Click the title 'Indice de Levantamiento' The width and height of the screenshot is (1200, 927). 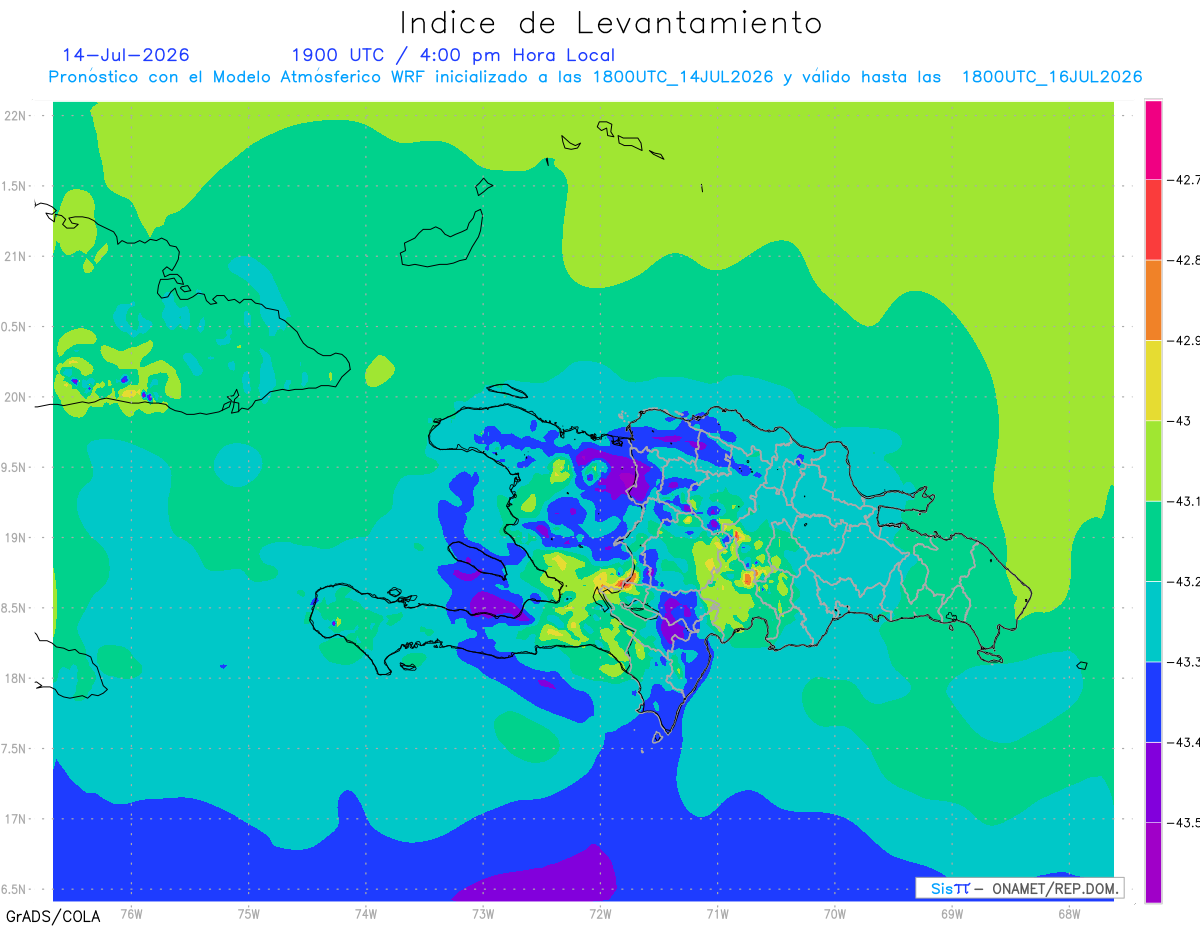[611, 22]
